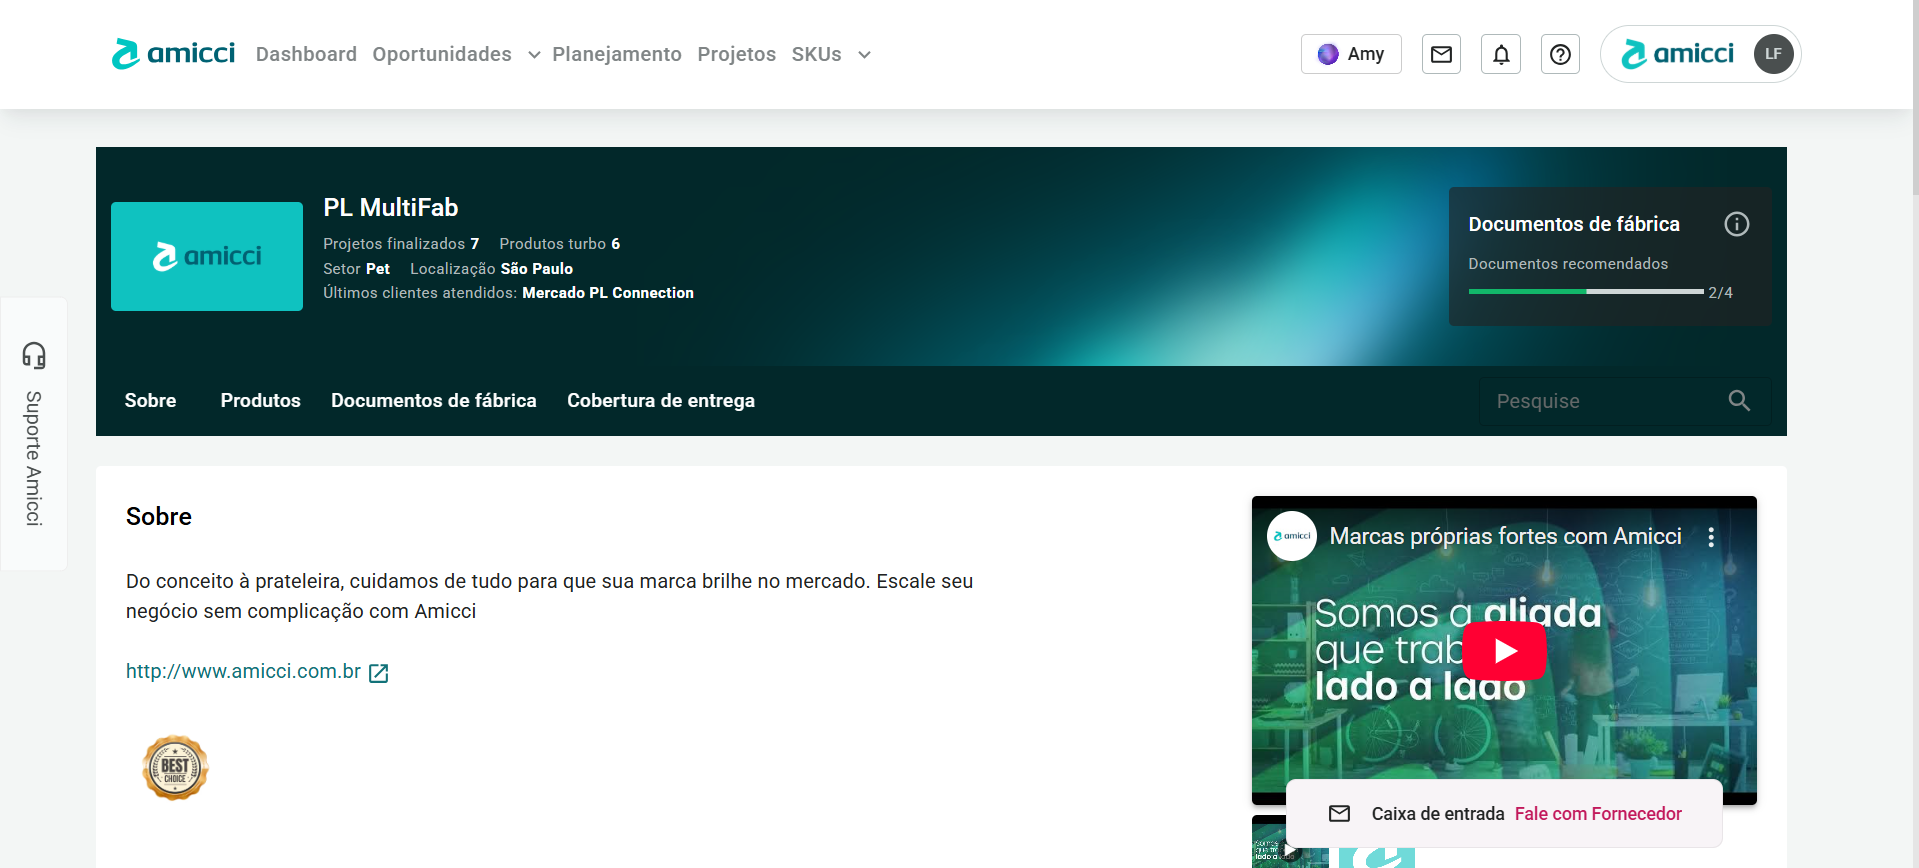The image size is (1919, 868).
Task: Switch to the Produtos tab
Action: pos(260,401)
